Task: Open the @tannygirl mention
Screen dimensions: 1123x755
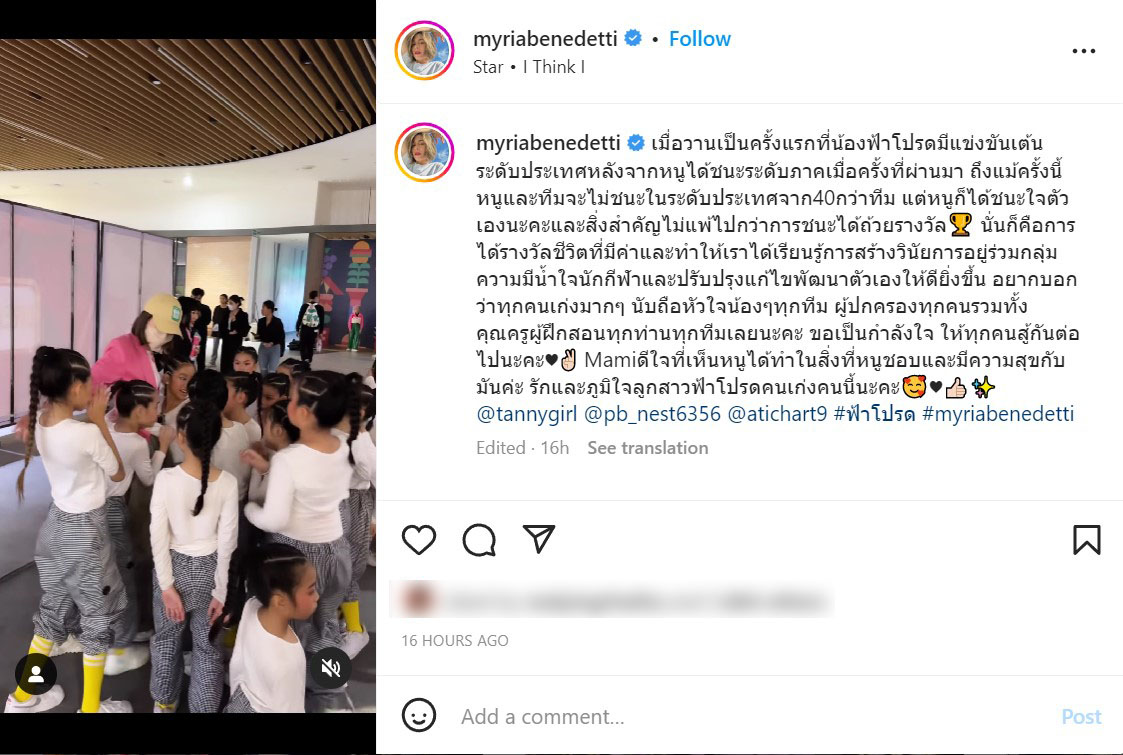Action: [527, 414]
